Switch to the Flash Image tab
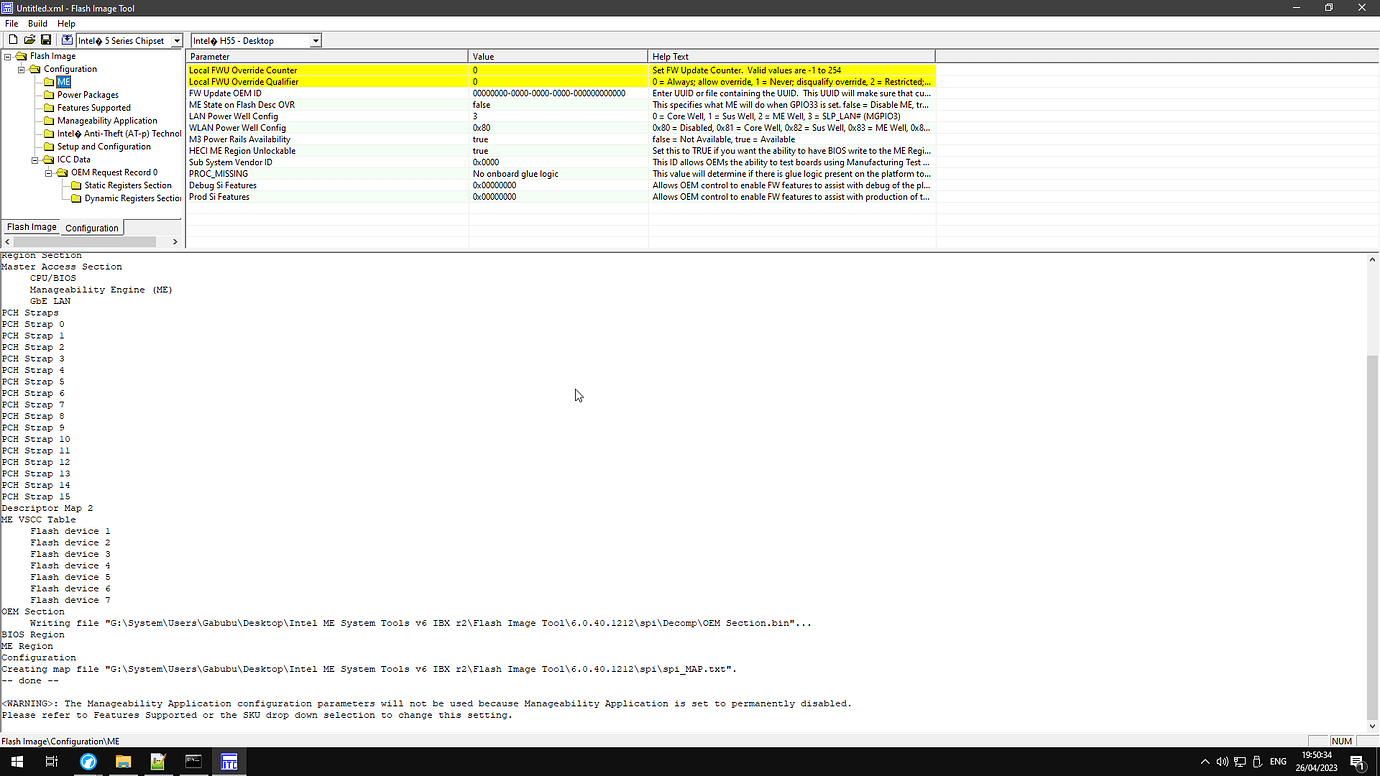The image size is (1380, 776). click(x=32, y=227)
